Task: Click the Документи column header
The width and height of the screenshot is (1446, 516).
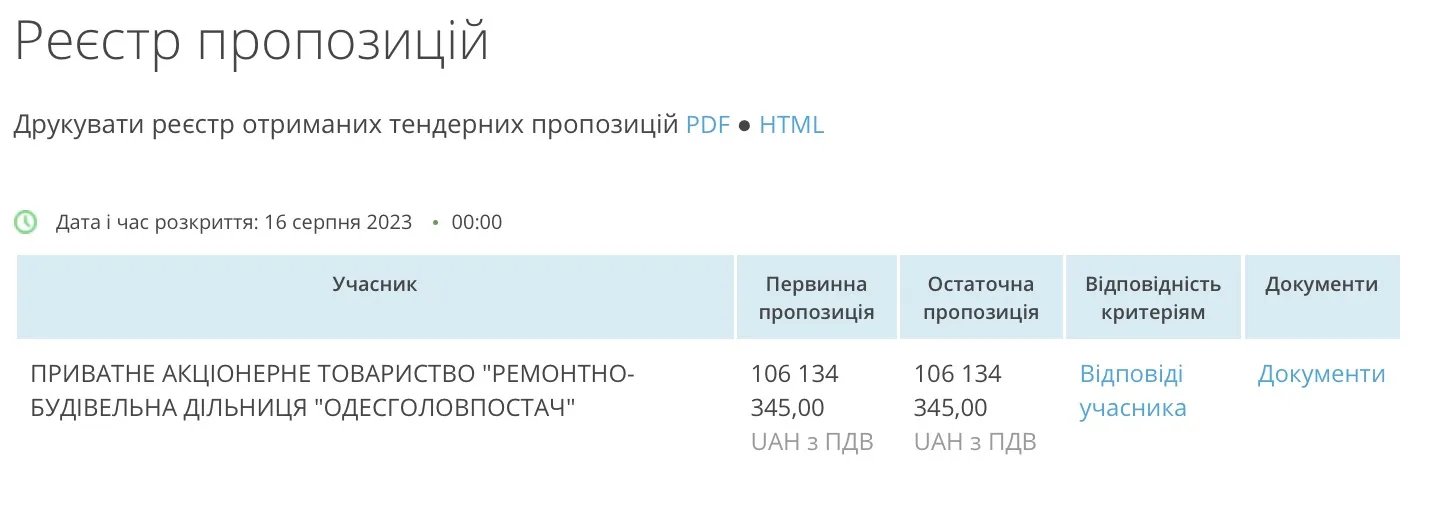Action: pyautogui.click(x=1321, y=284)
